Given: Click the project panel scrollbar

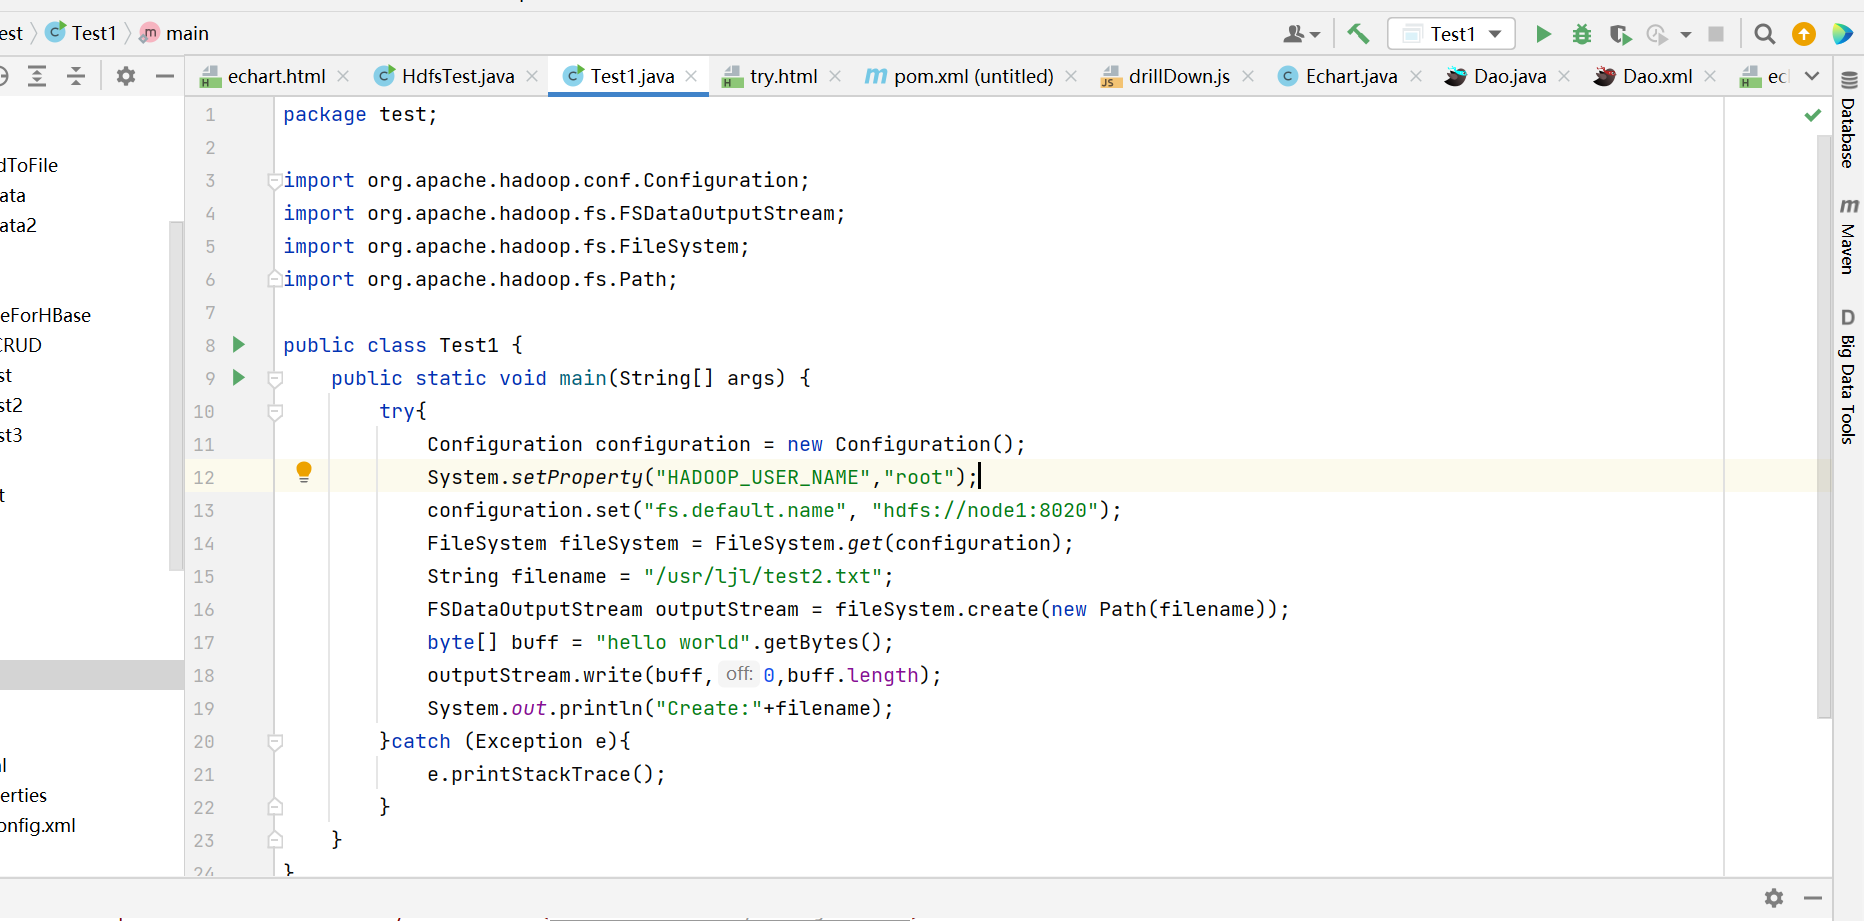Looking at the screenshot, I should 177,396.
